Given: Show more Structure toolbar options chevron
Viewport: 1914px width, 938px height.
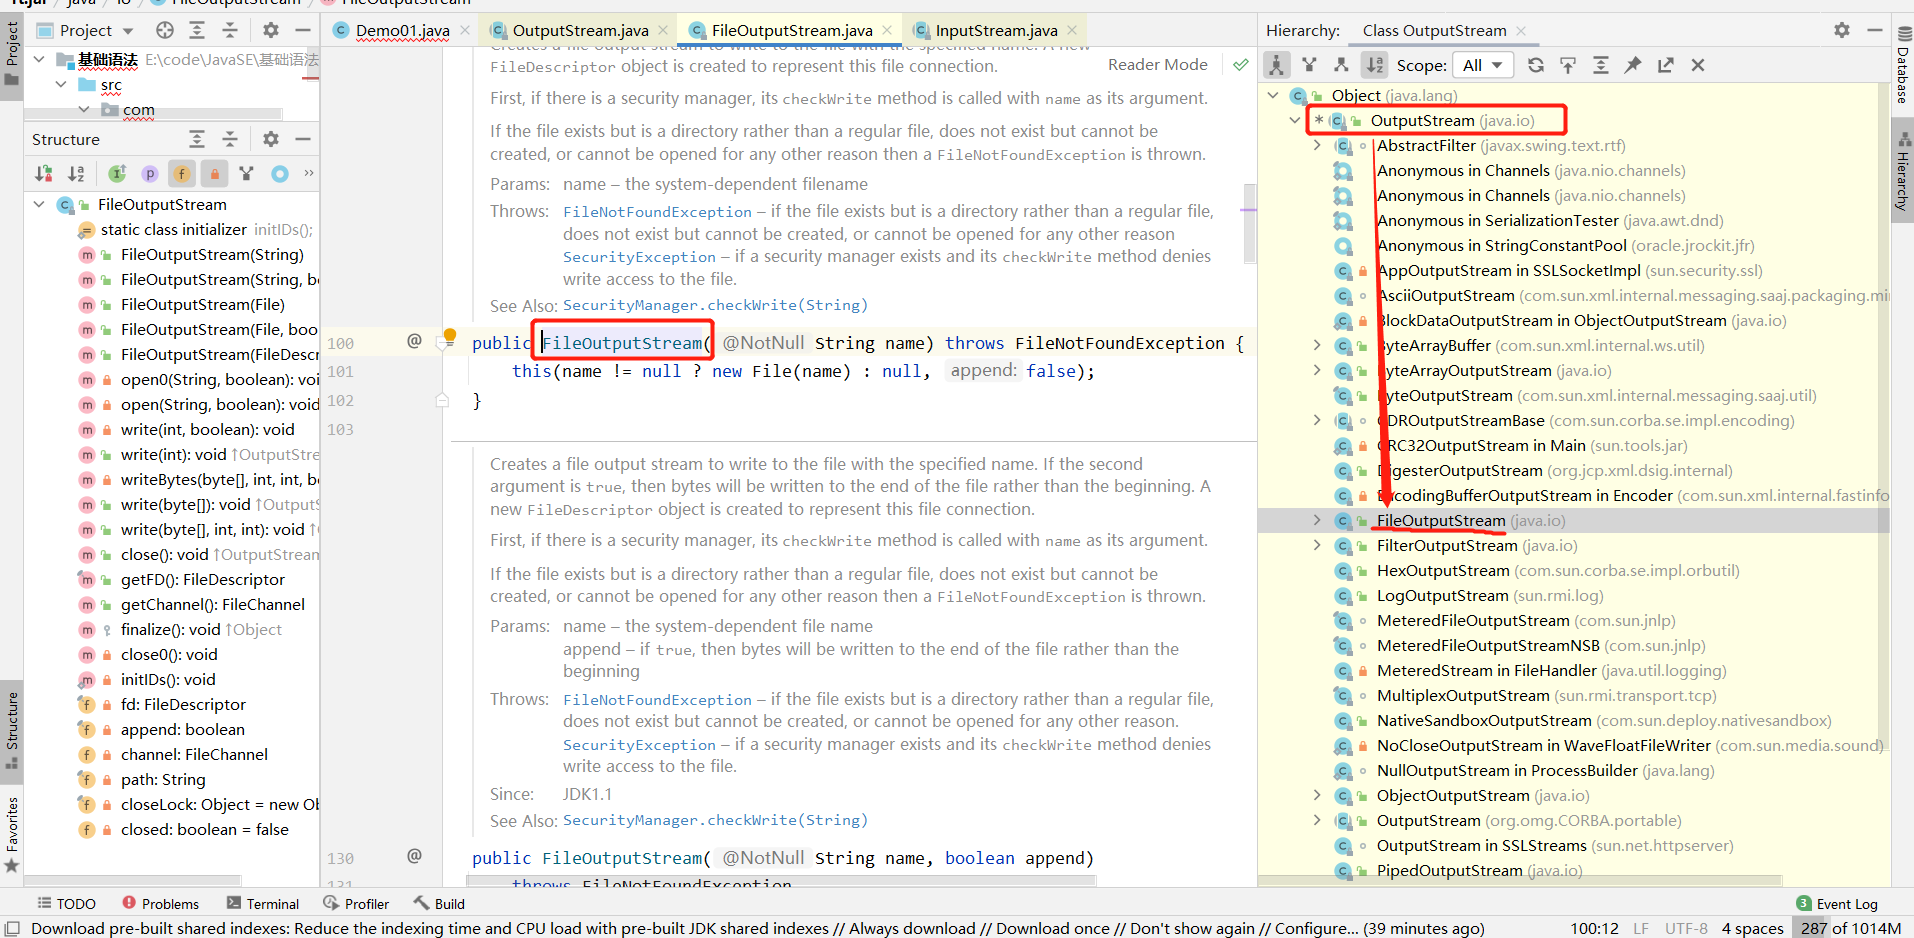Looking at the screenshot, I should 309,173.
